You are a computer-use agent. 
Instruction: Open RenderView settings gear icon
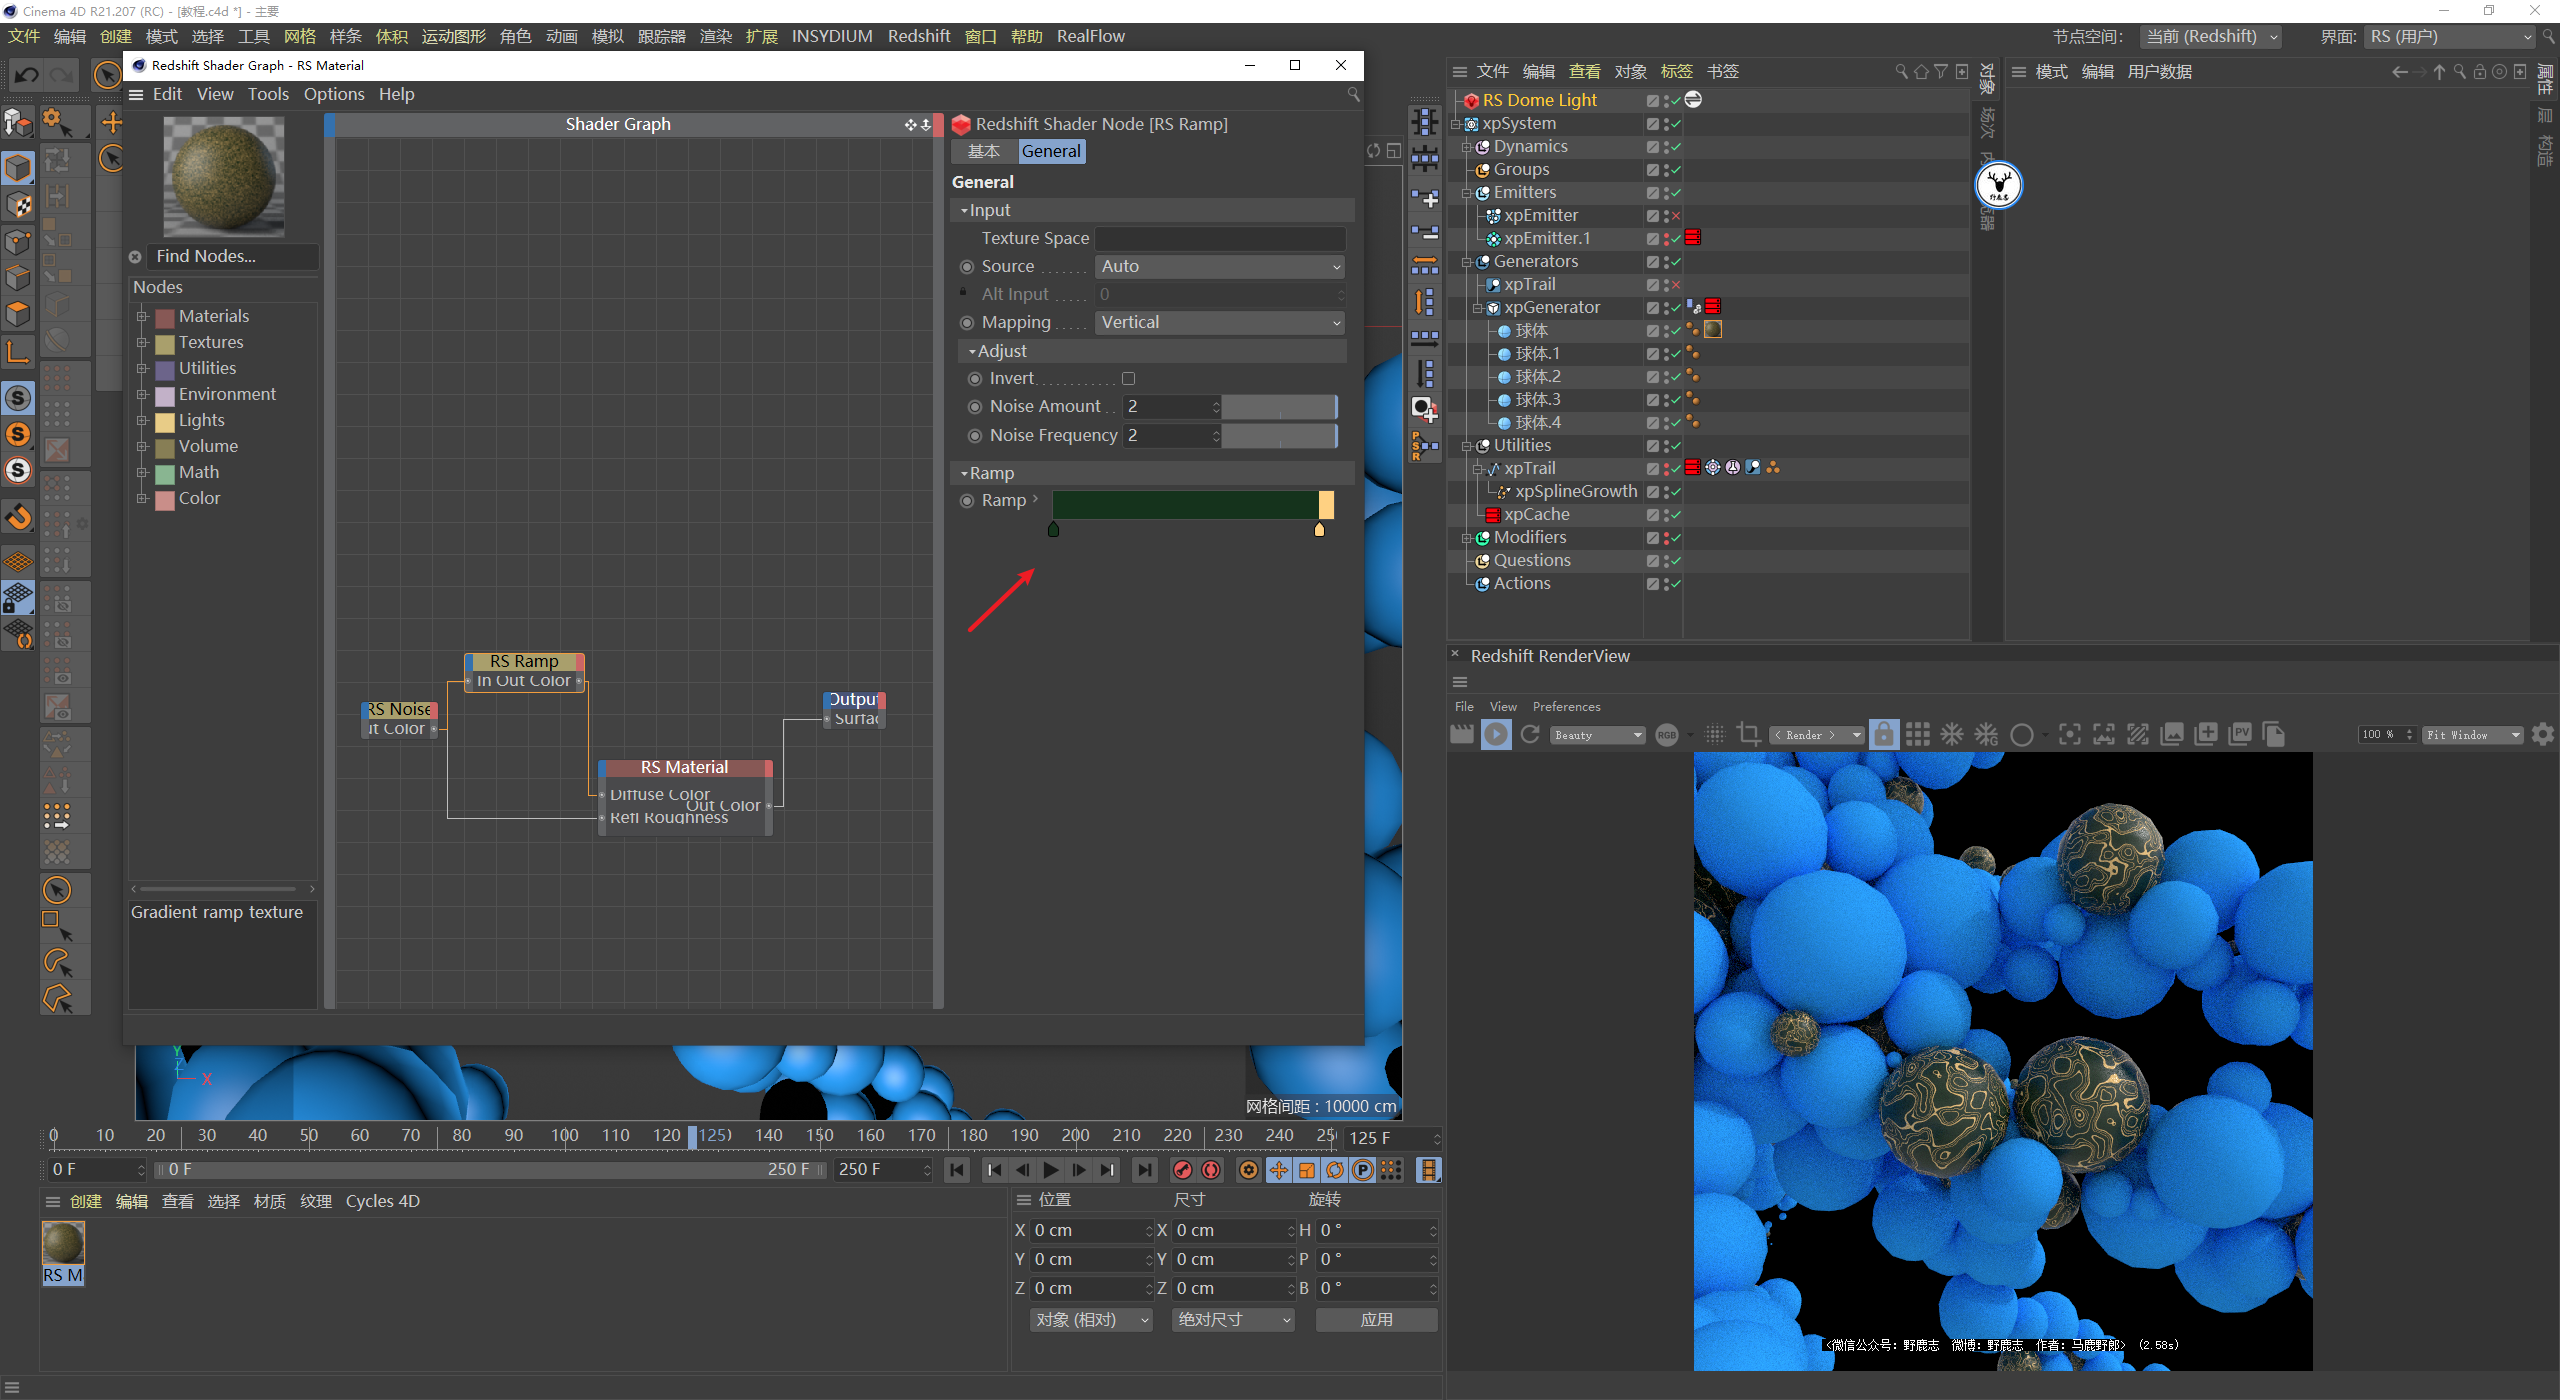pos(2543,735)
